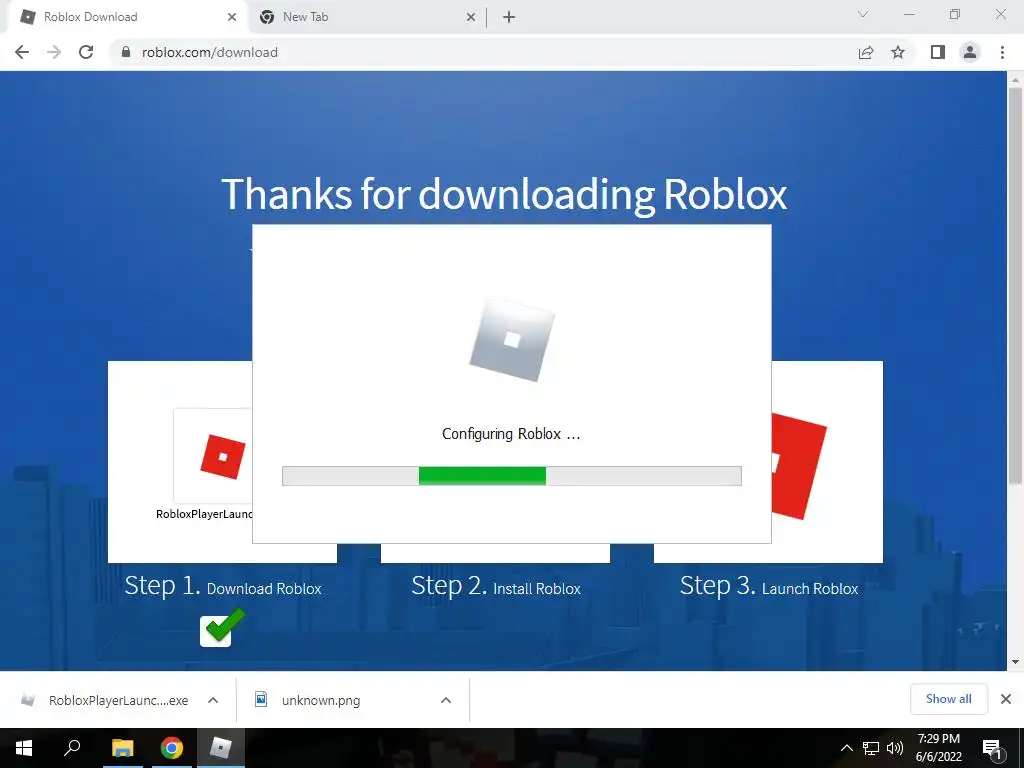This screenshot has width=1024, height=768.
Task: Show hidden system tray icons
Action: [846, 748]
